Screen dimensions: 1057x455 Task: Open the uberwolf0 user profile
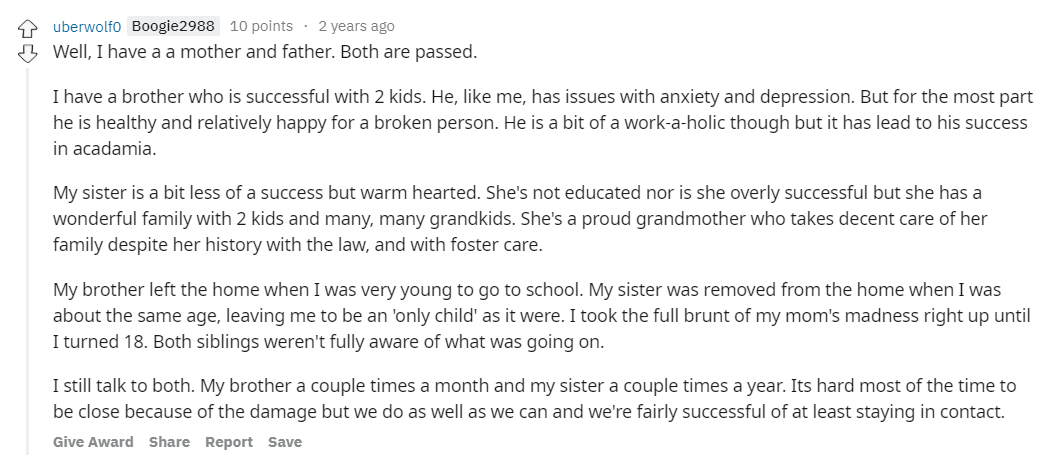[x=88, y=26]
